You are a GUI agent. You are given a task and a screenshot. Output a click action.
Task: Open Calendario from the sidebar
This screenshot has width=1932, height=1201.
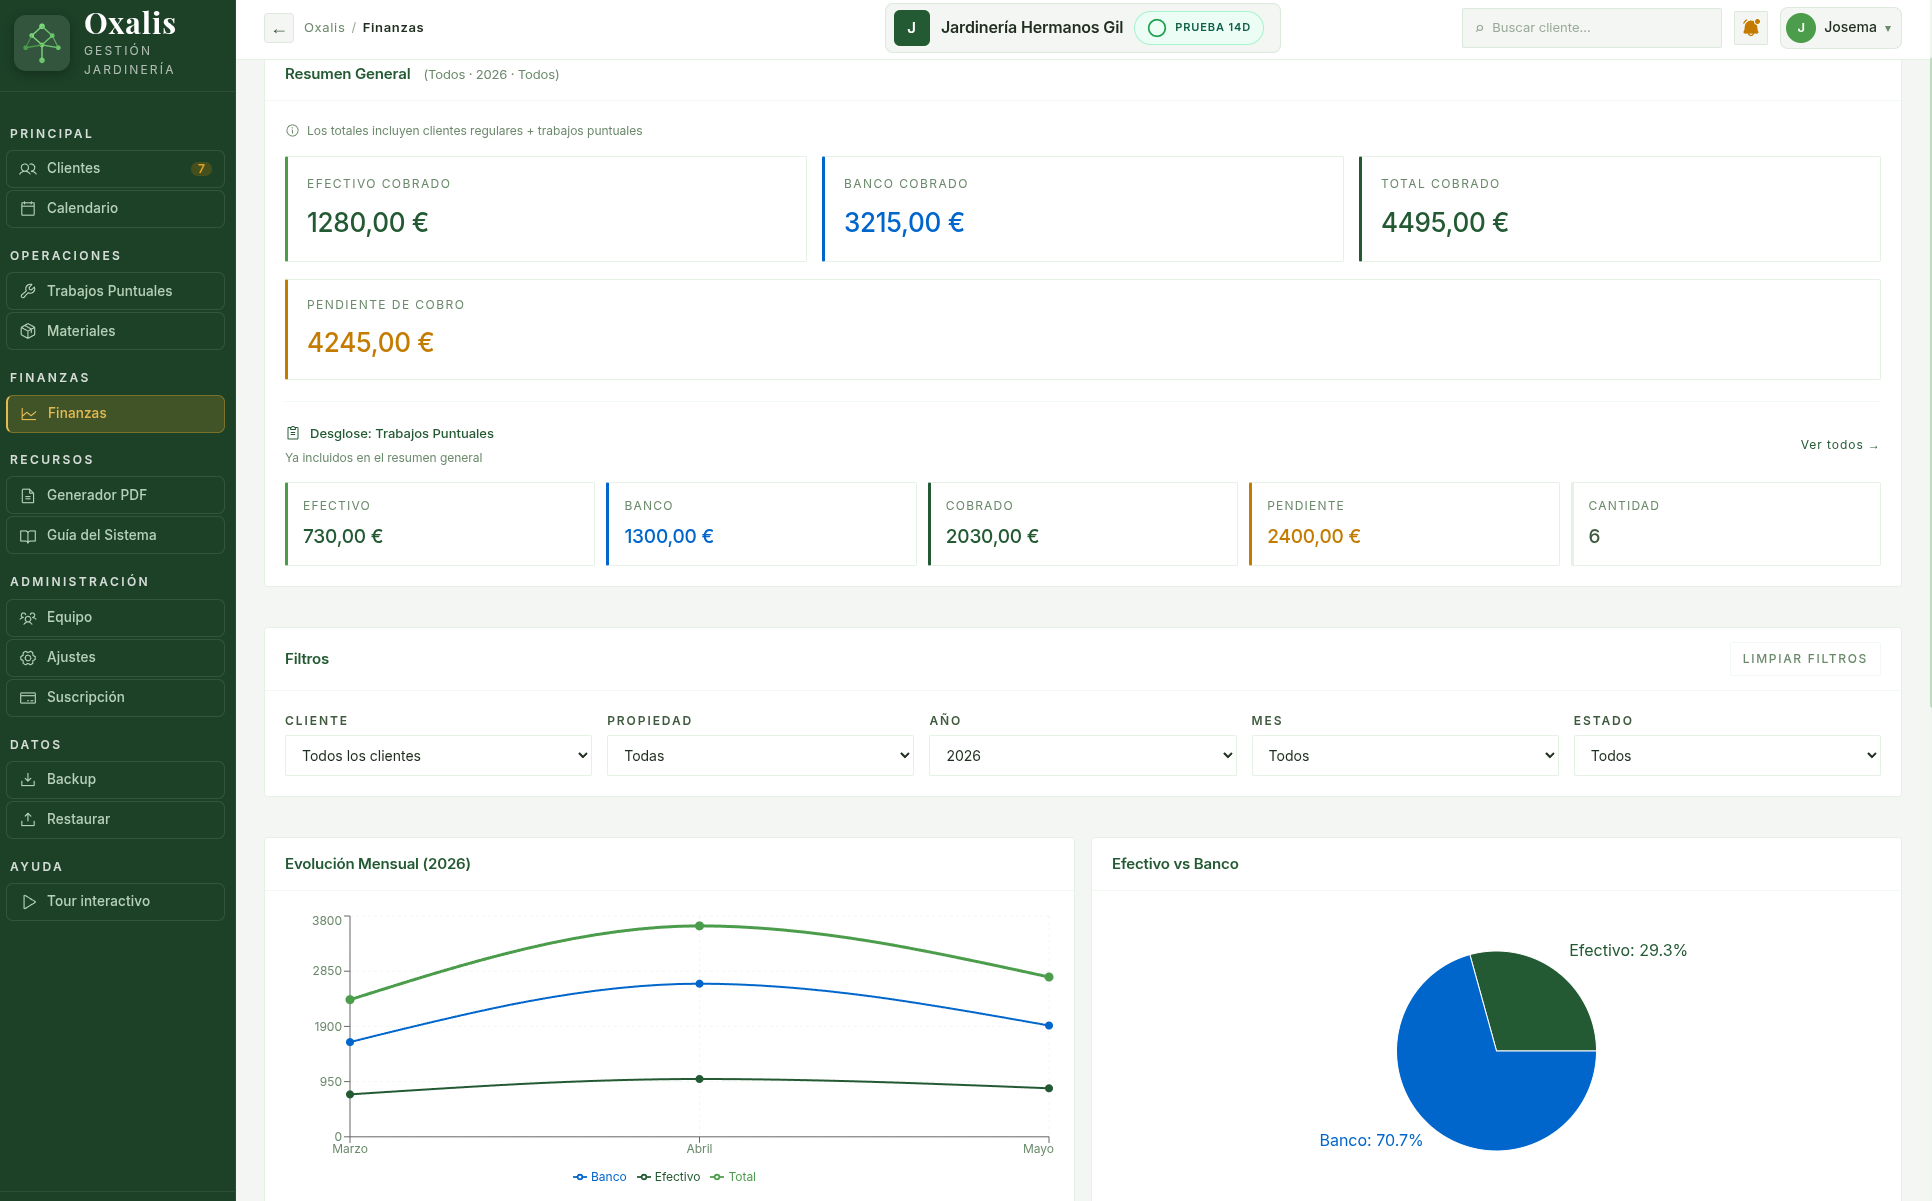[x=115, y=208]
